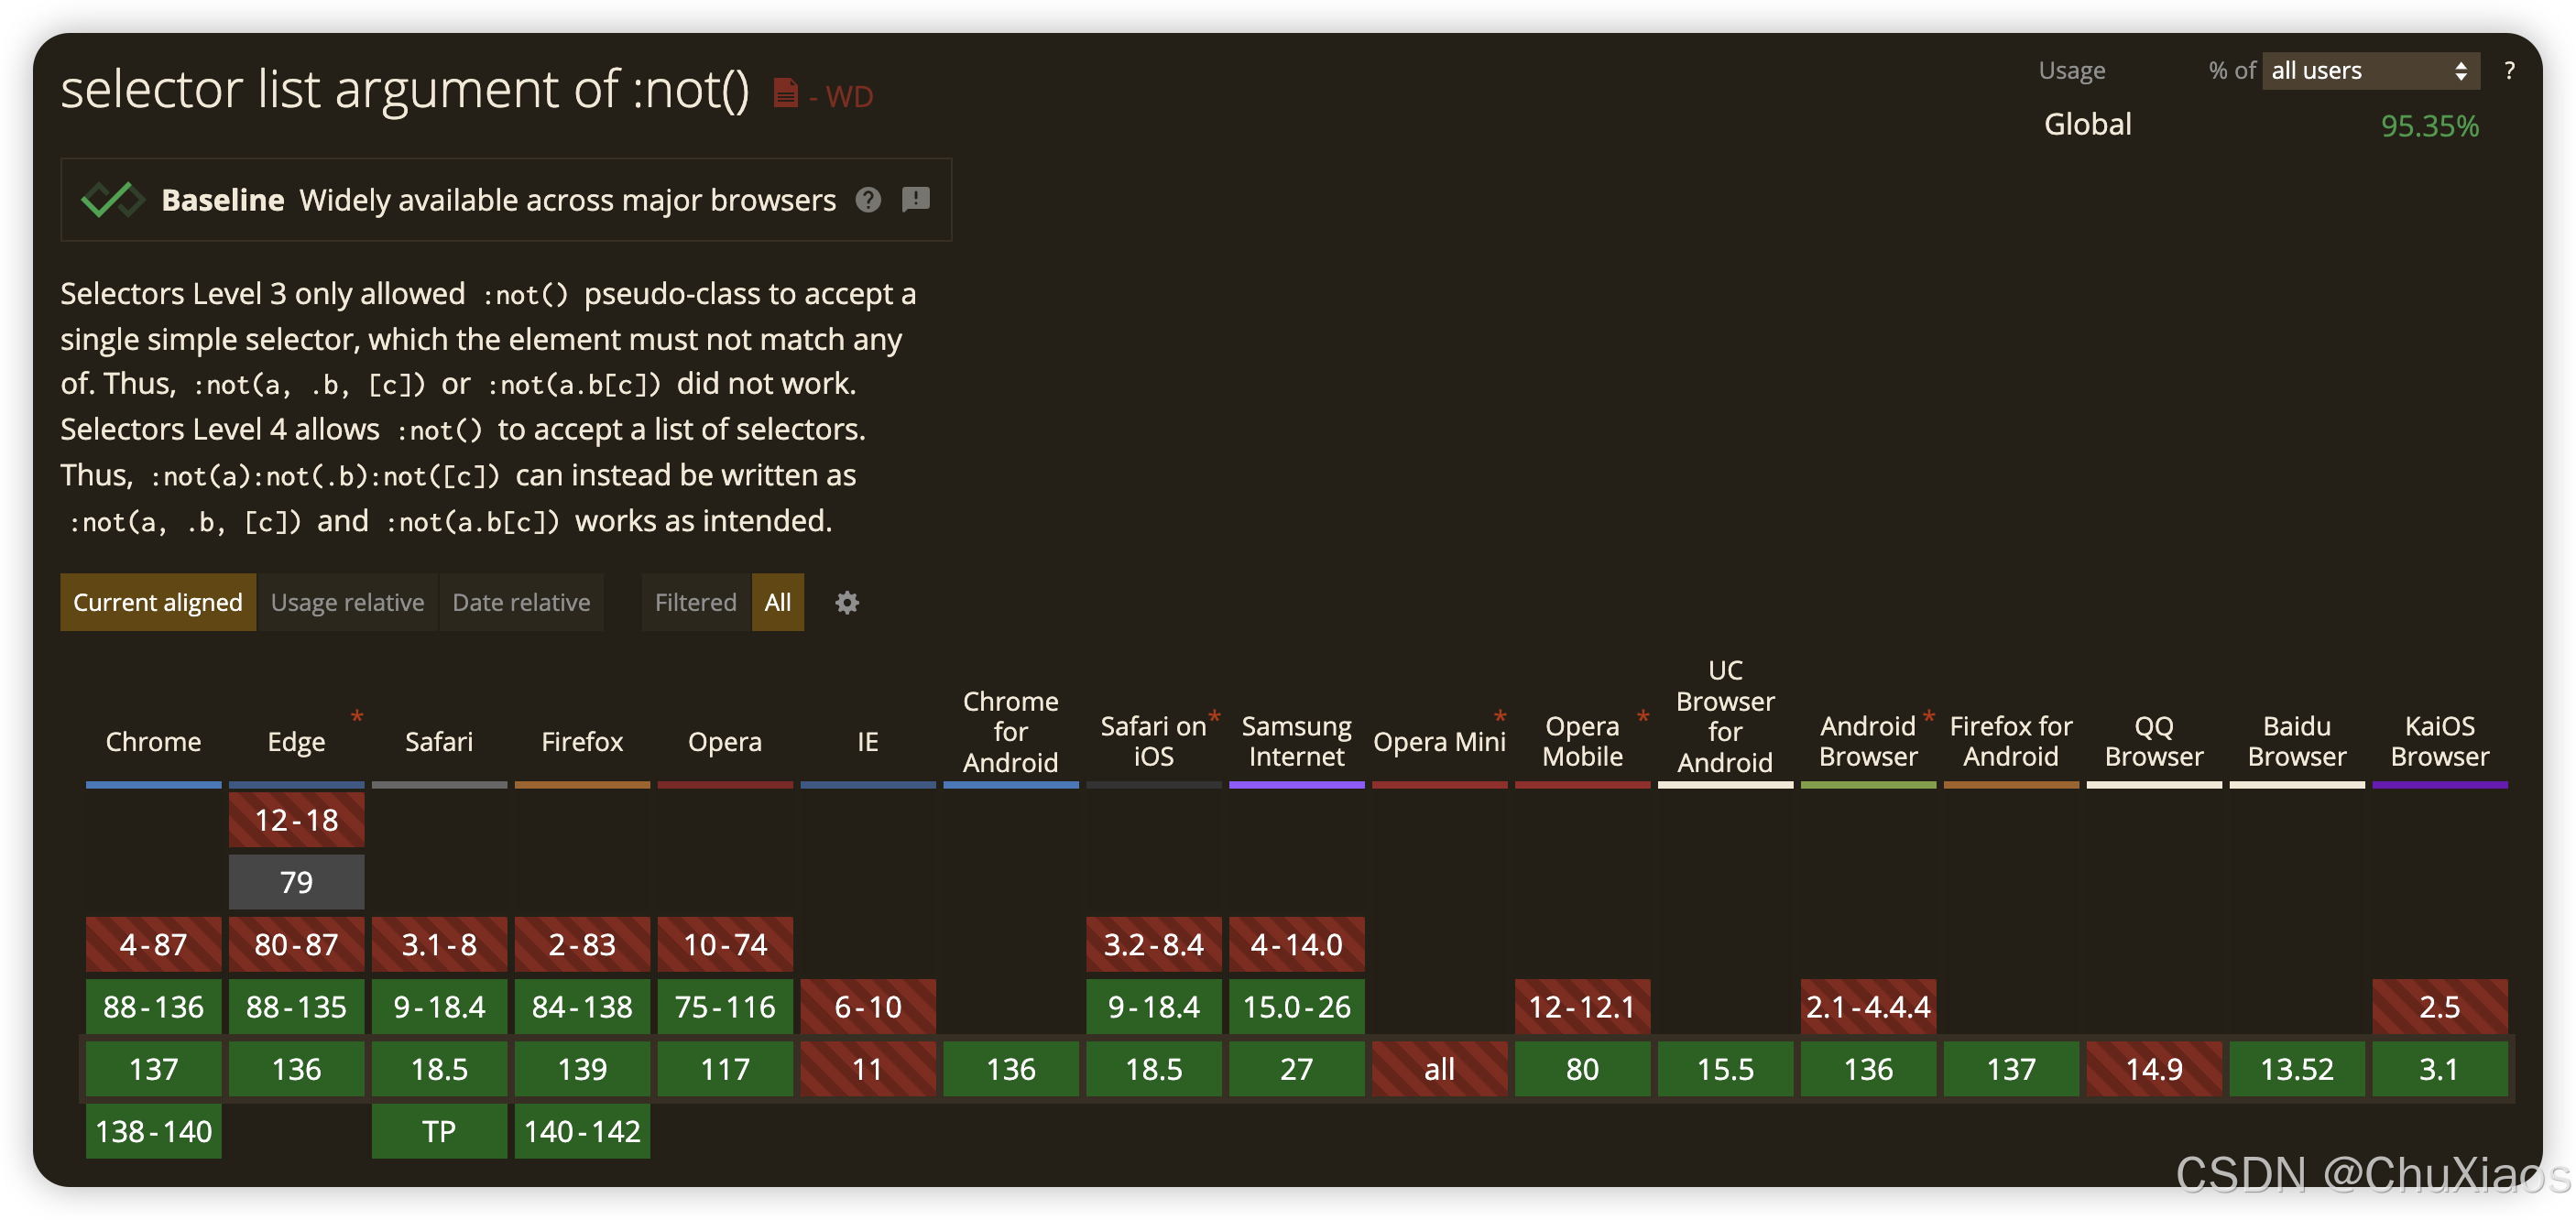This screenshot has width=2576, height=1220.
Task: Expand the Chrome 4-87 version range
Action: click(153, 944)
